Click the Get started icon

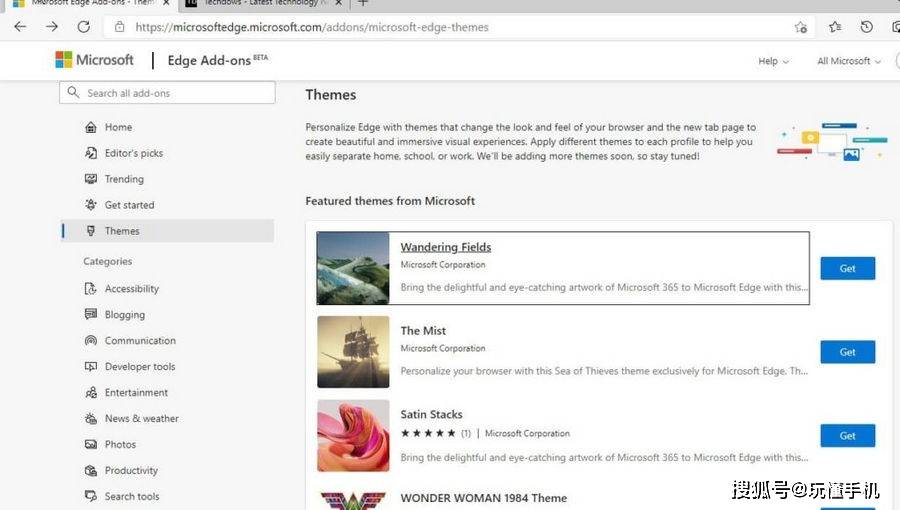[x=91, y=204]
